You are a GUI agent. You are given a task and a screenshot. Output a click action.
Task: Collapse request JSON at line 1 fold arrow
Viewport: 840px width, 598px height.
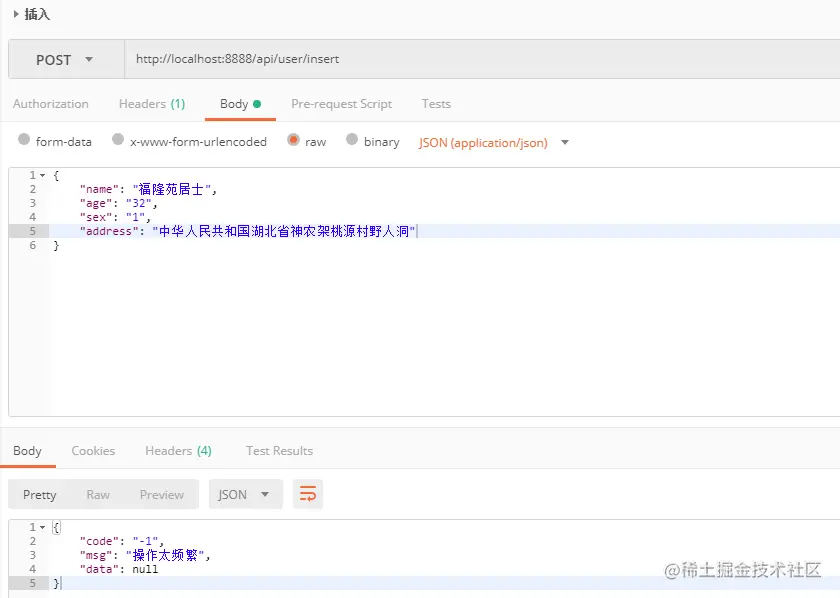coord(43,175)
